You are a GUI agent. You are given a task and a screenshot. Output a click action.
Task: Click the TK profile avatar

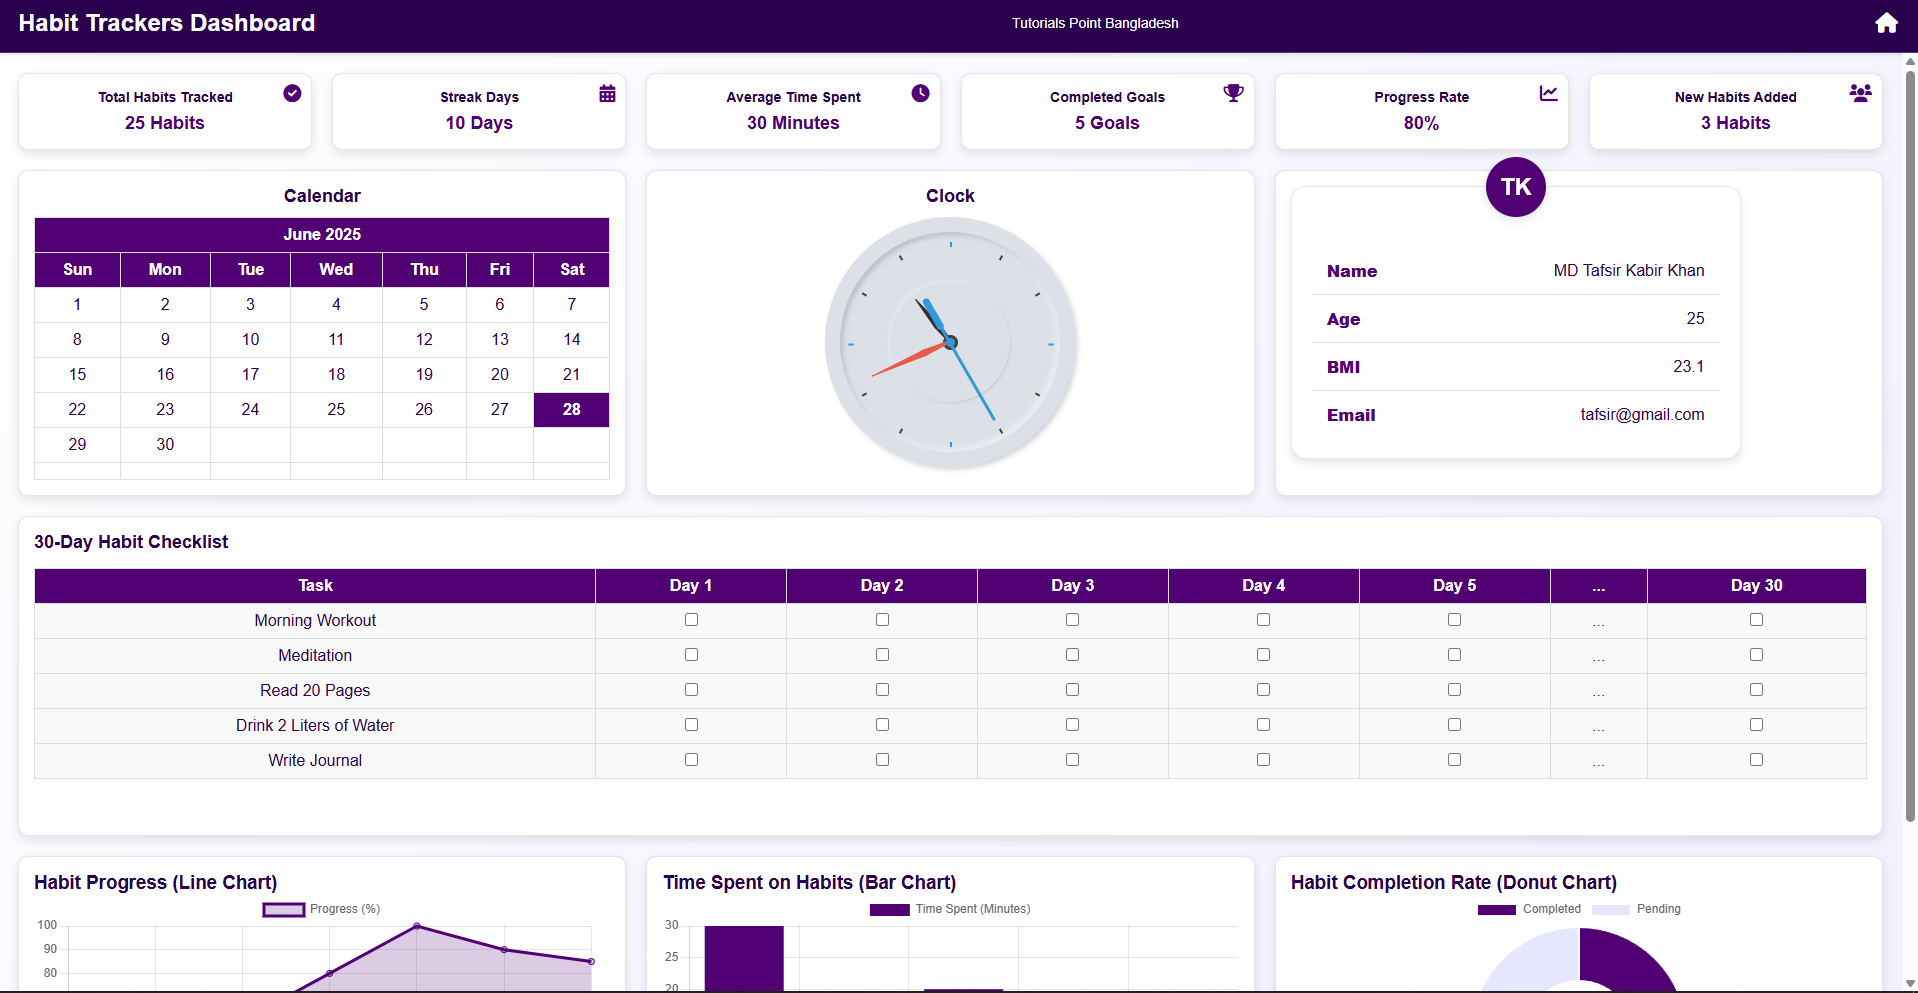click(1515, 187)
